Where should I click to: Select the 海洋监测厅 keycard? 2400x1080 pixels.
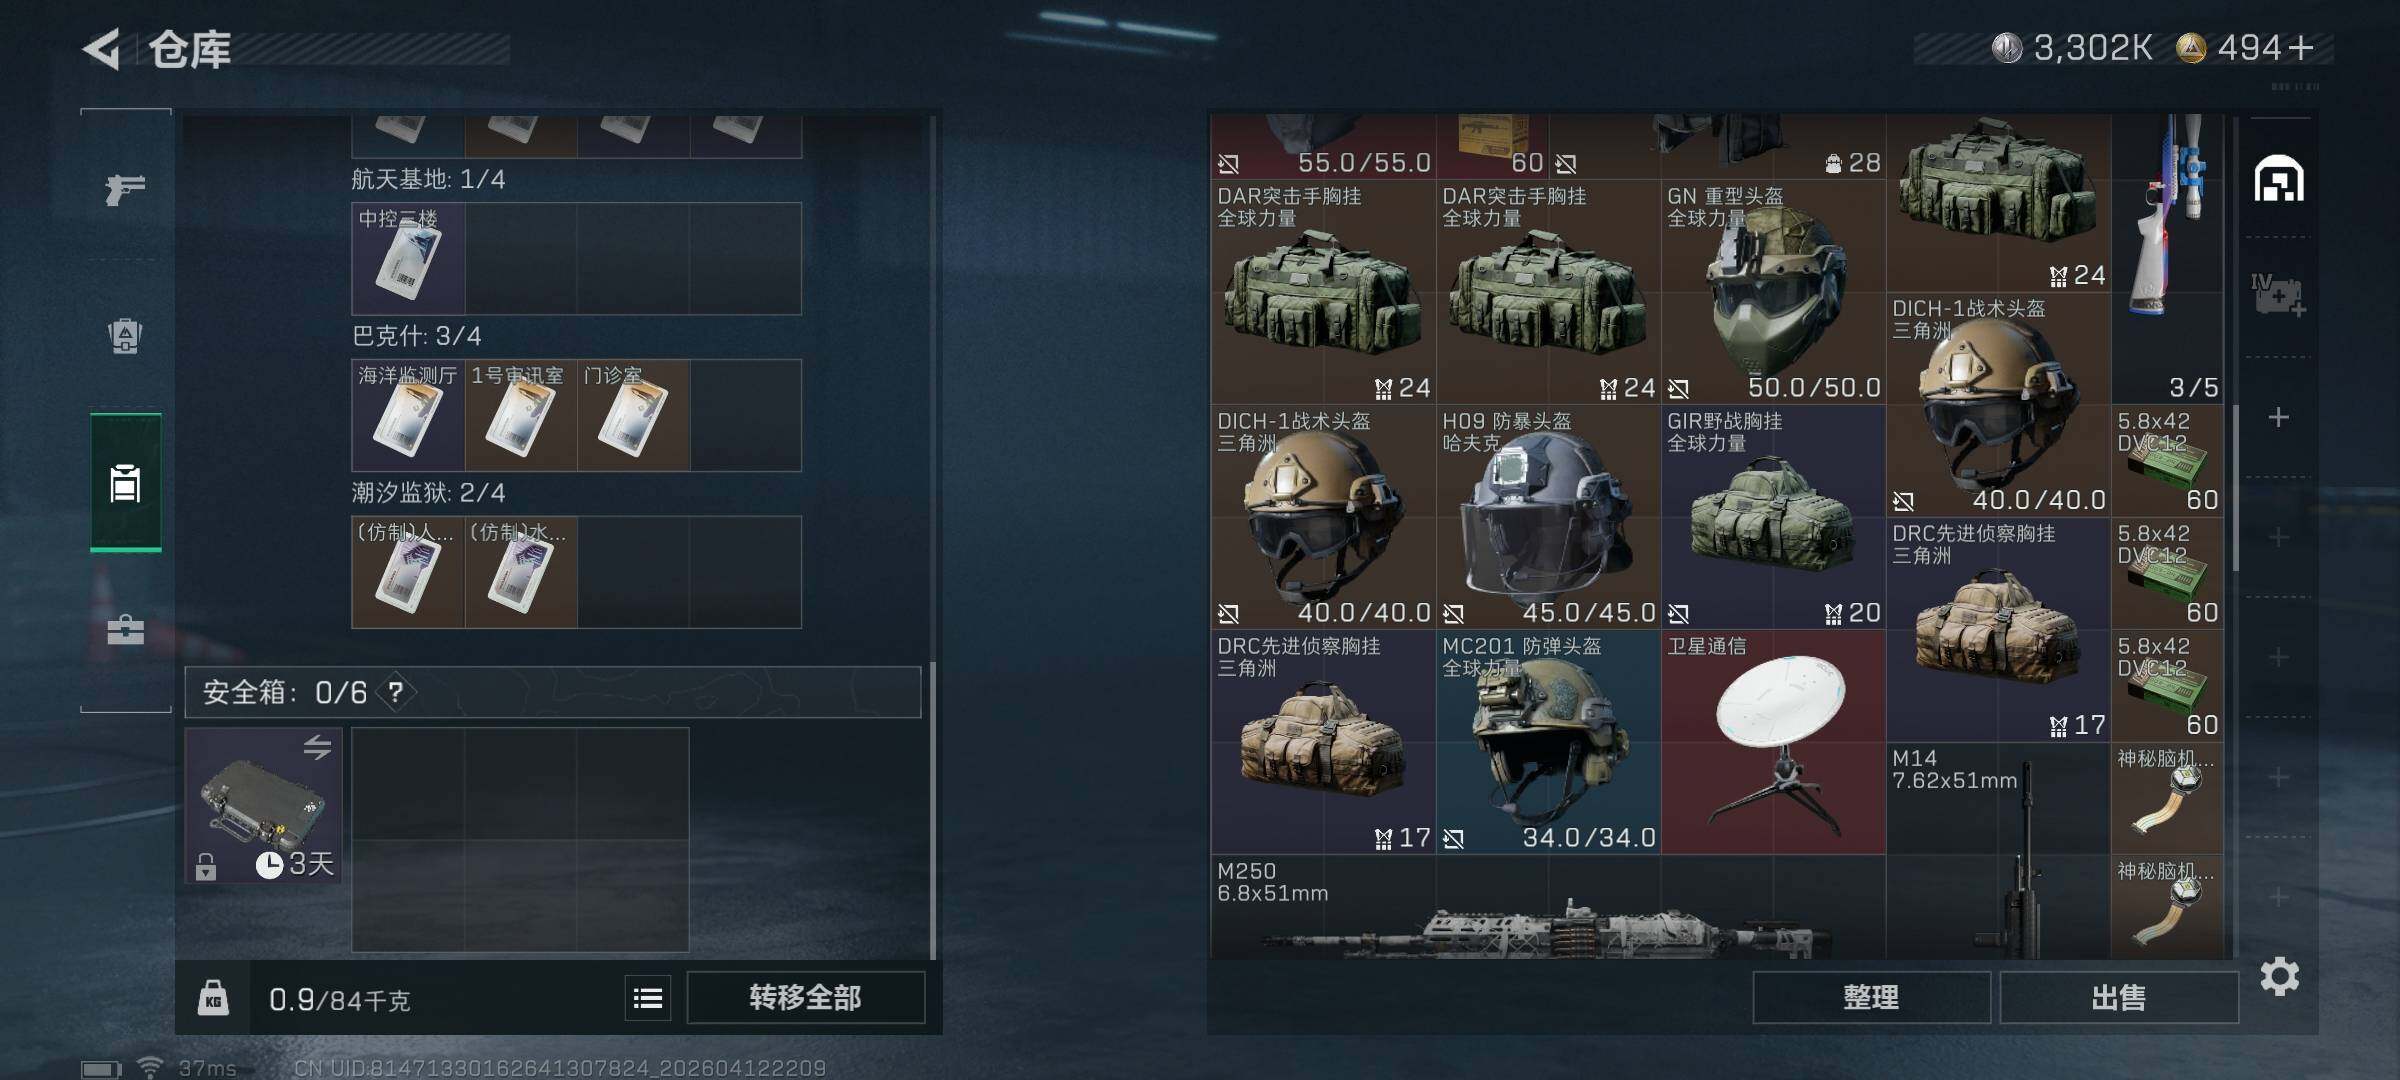(408, 415)
